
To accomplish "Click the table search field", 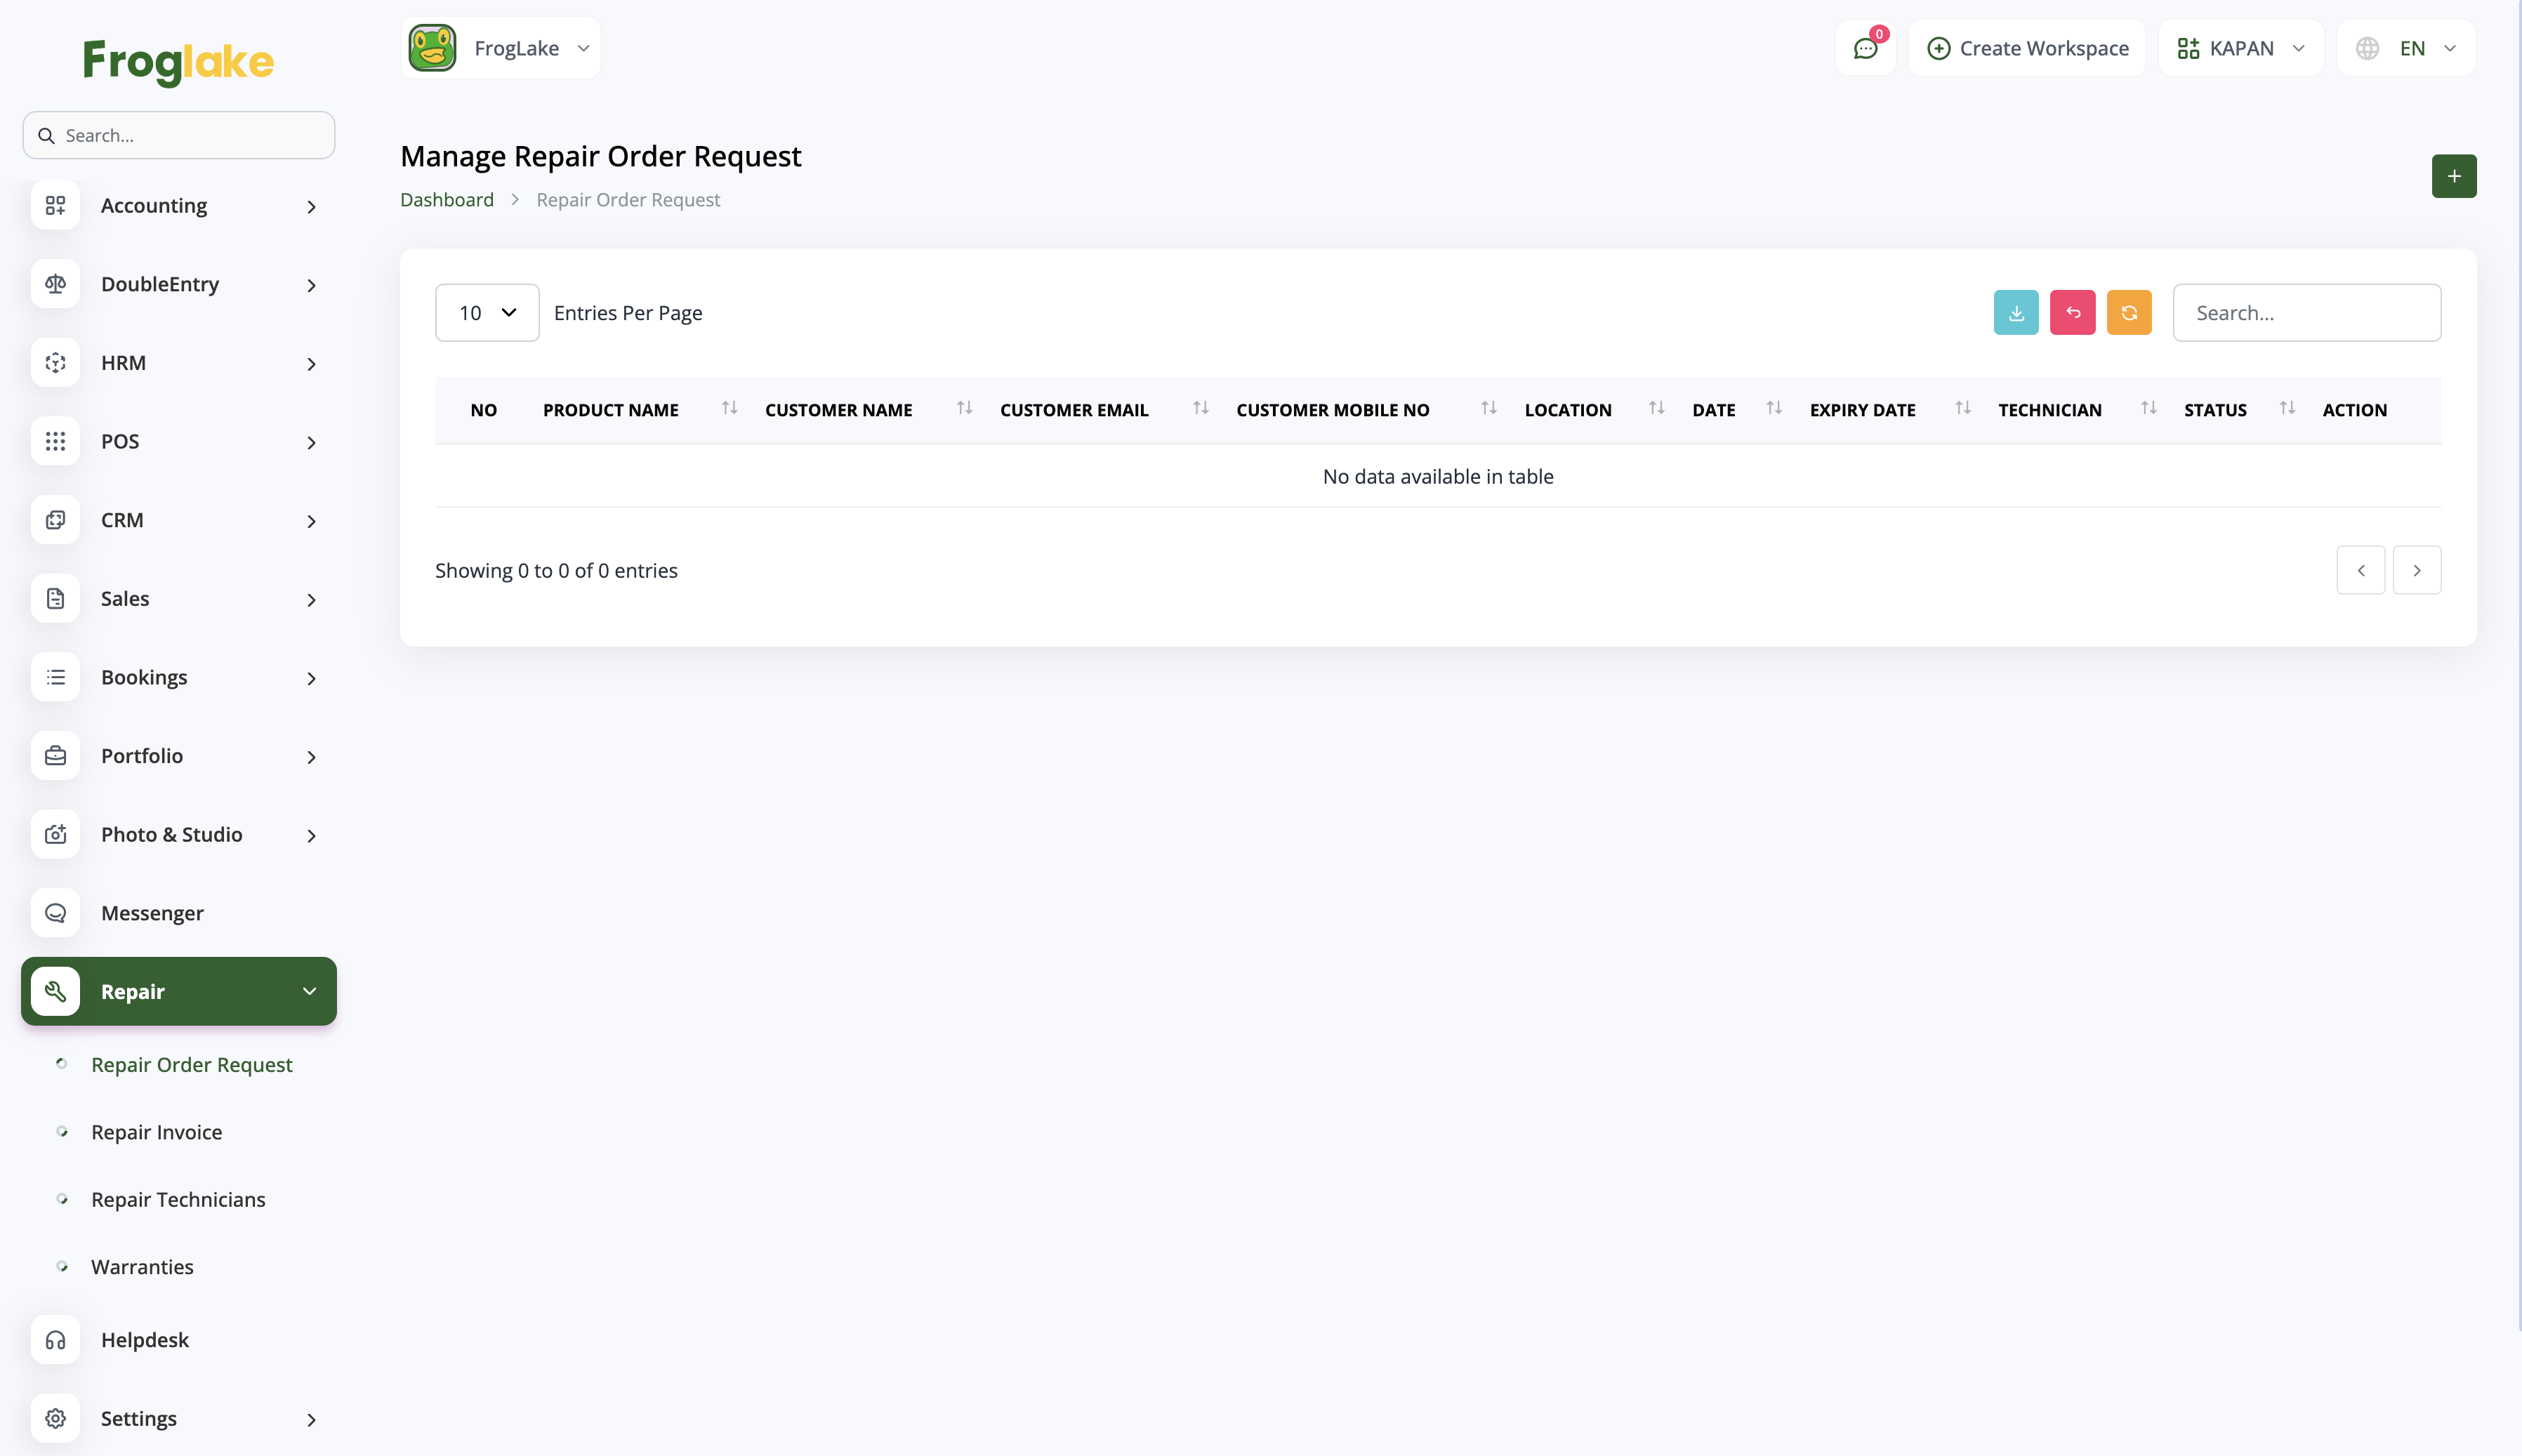I will coord(2306,313).
